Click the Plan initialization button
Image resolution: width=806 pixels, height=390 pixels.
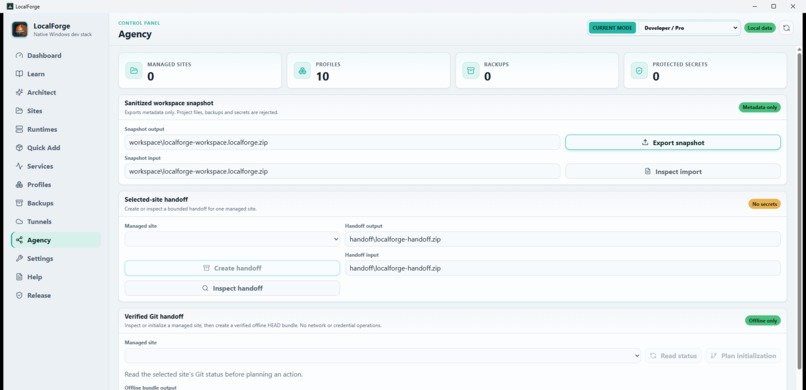click(743, 356)
